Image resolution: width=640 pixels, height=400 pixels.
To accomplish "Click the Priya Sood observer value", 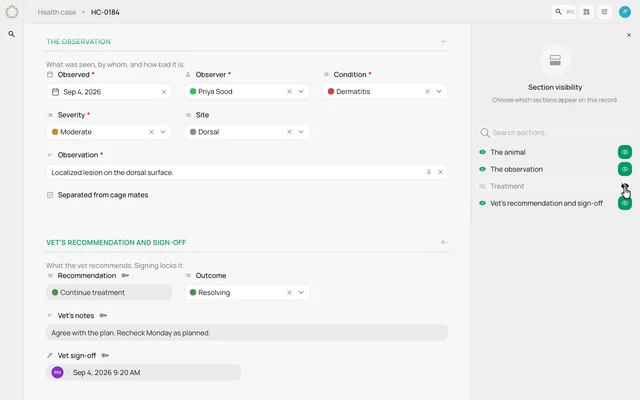I will point(215,91).
